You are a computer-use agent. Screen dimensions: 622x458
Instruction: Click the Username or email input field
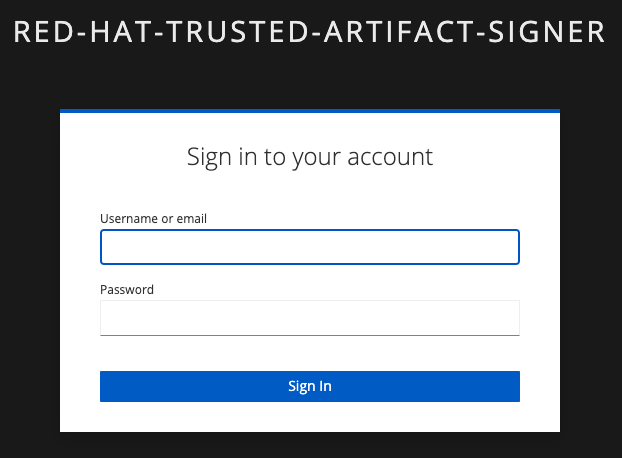coord(310,247)
